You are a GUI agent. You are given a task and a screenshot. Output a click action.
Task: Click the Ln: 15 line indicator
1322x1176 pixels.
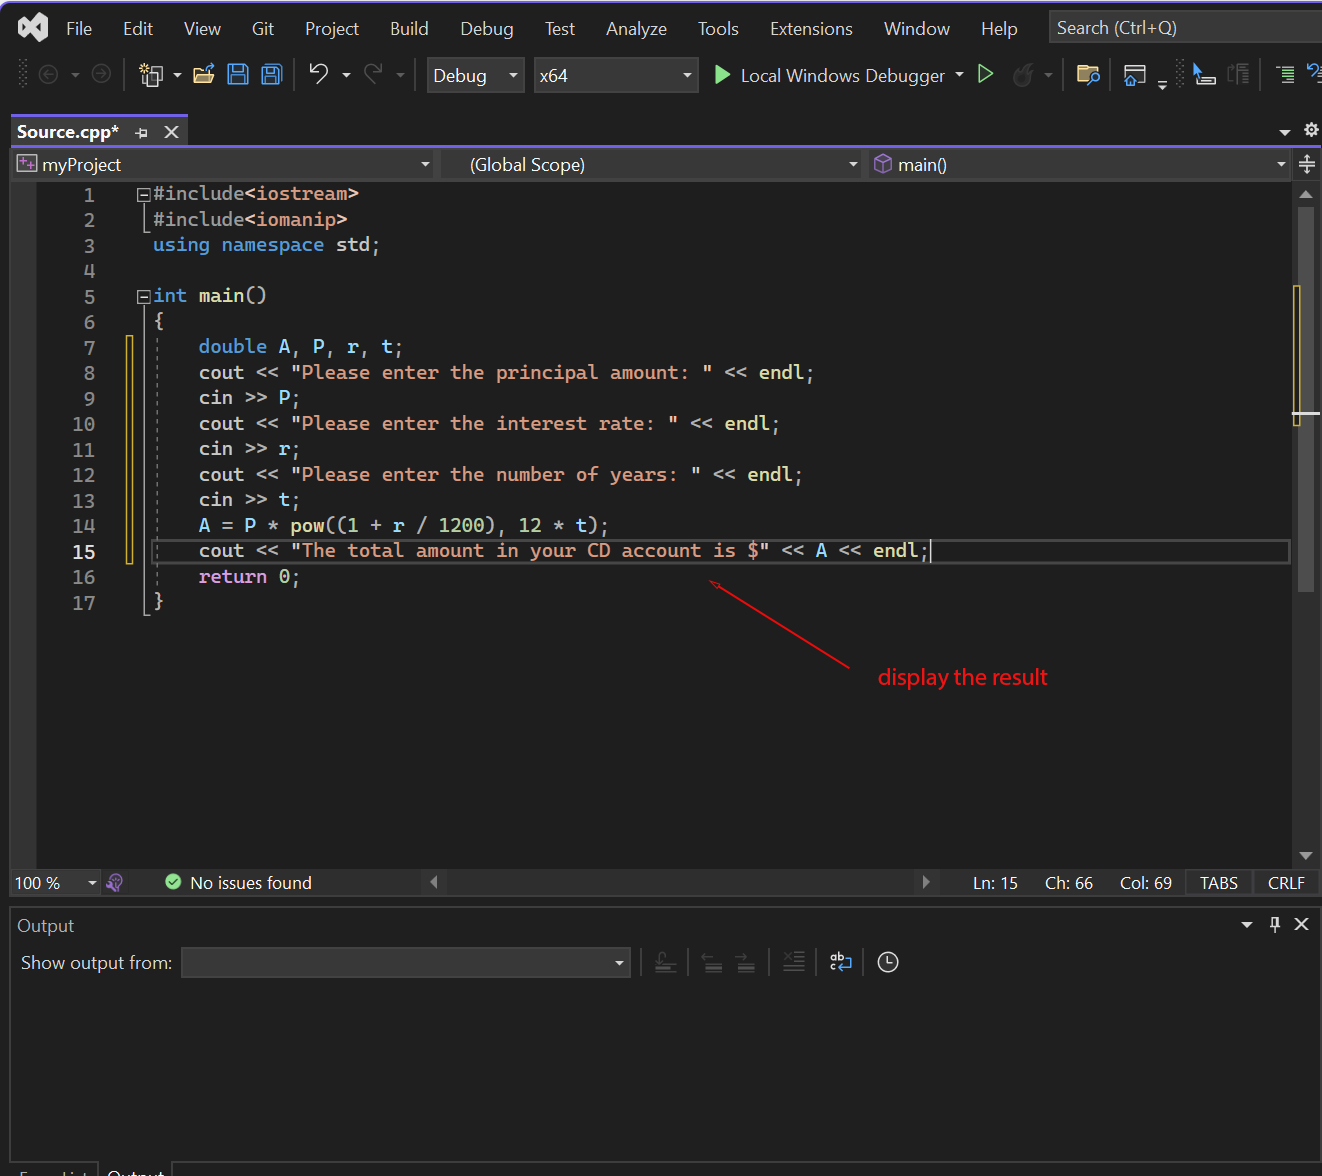[995, 883]
